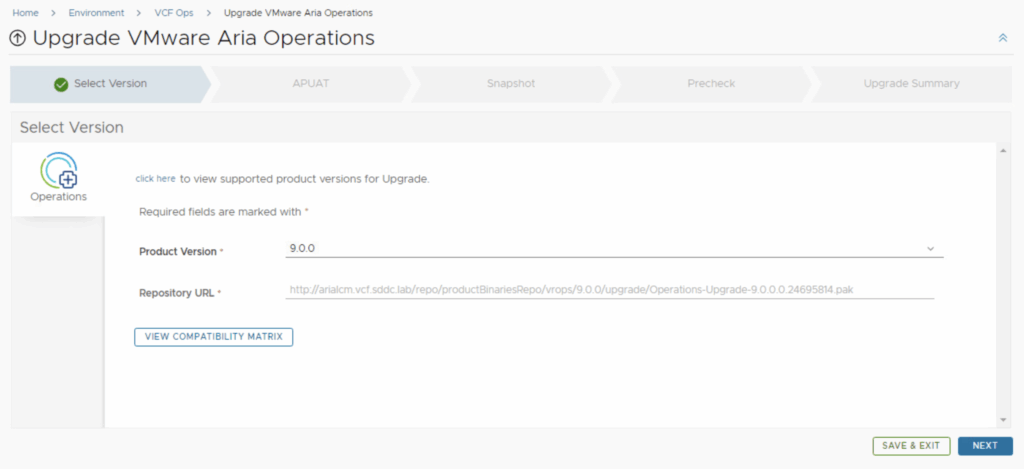This screenshot has height=469, width=1024.
Task: Click the scrollbar down arrow in the panel
Action: (1003, 420)
